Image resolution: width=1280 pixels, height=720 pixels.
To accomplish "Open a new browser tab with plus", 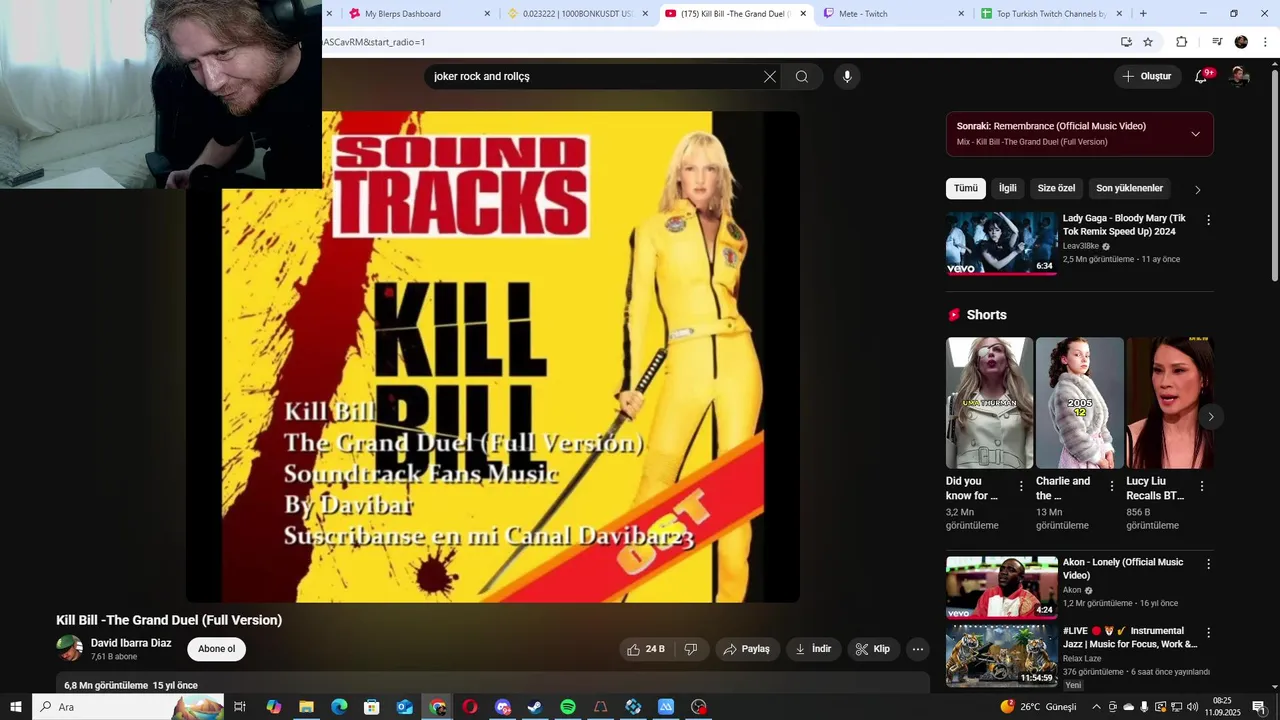I will point(1143,14).
